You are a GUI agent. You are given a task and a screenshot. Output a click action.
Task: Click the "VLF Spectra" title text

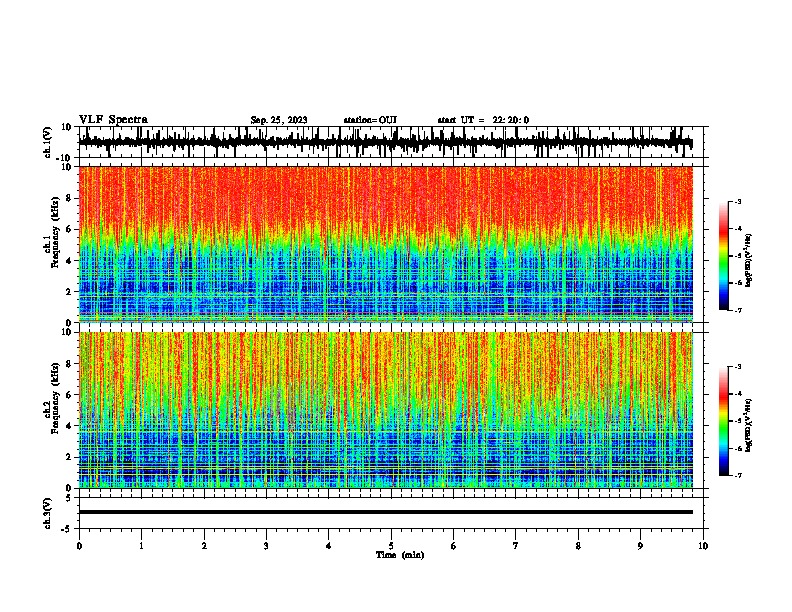click(x=113, y=120)
